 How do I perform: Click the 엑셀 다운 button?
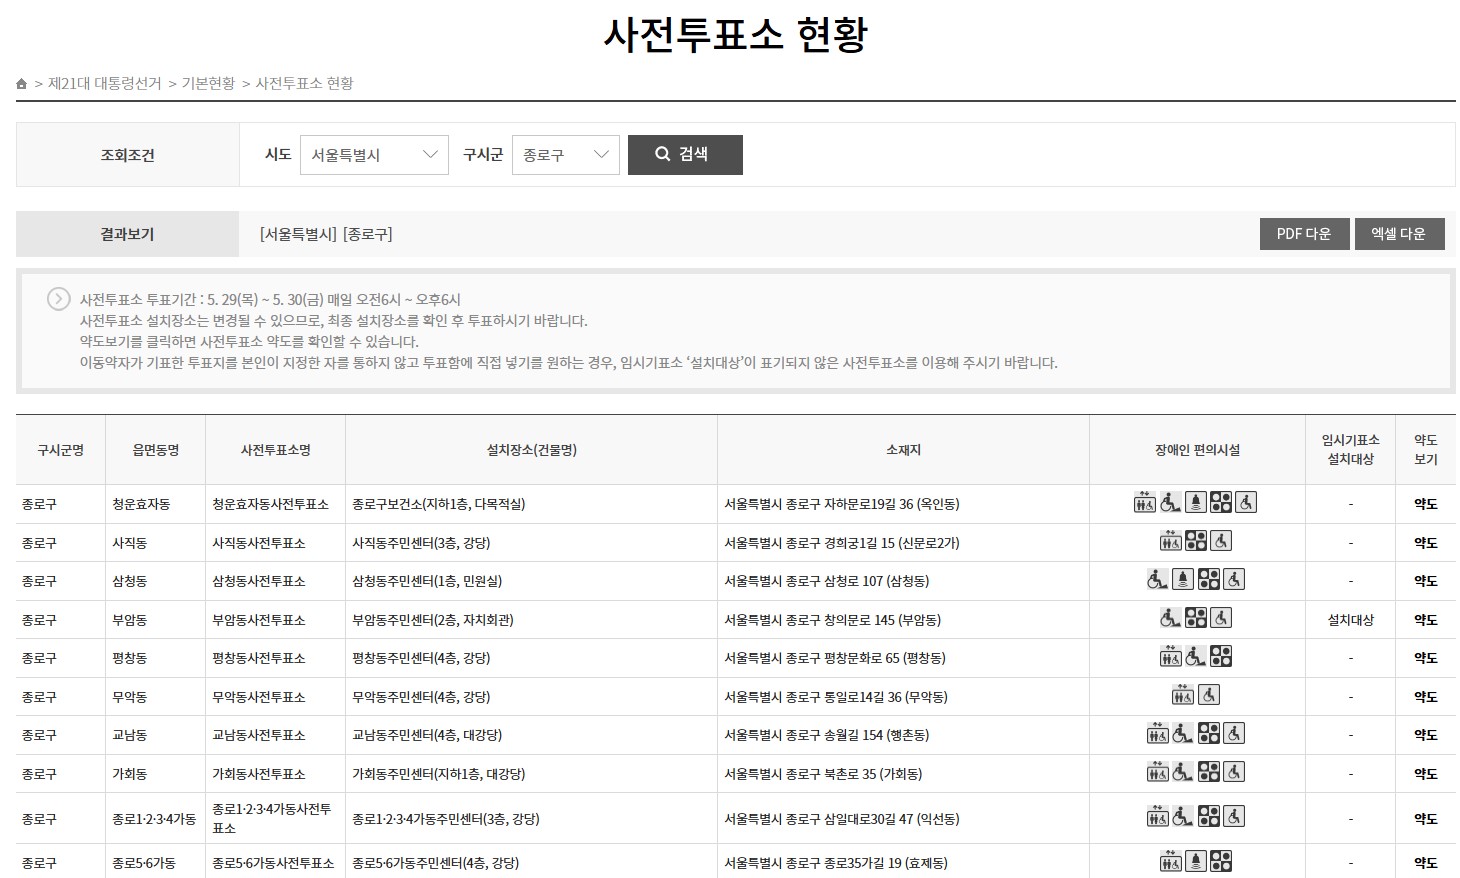tap(1399, 233)
